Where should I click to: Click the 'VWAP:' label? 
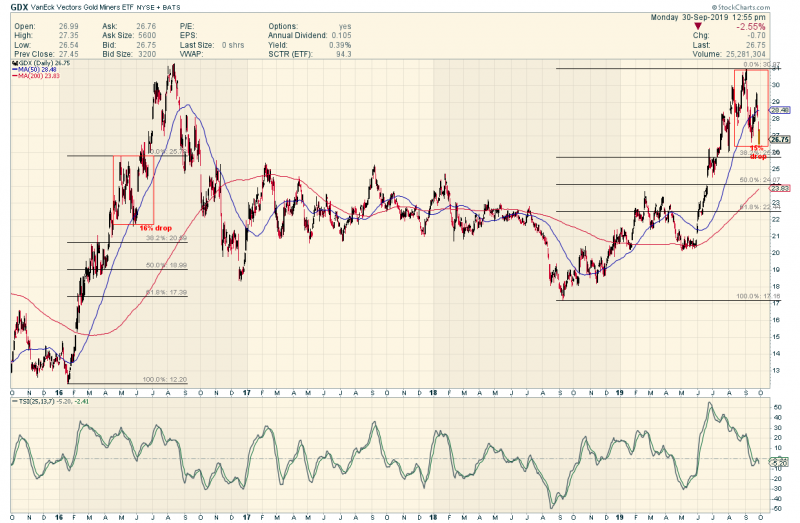tap(191, 54)
